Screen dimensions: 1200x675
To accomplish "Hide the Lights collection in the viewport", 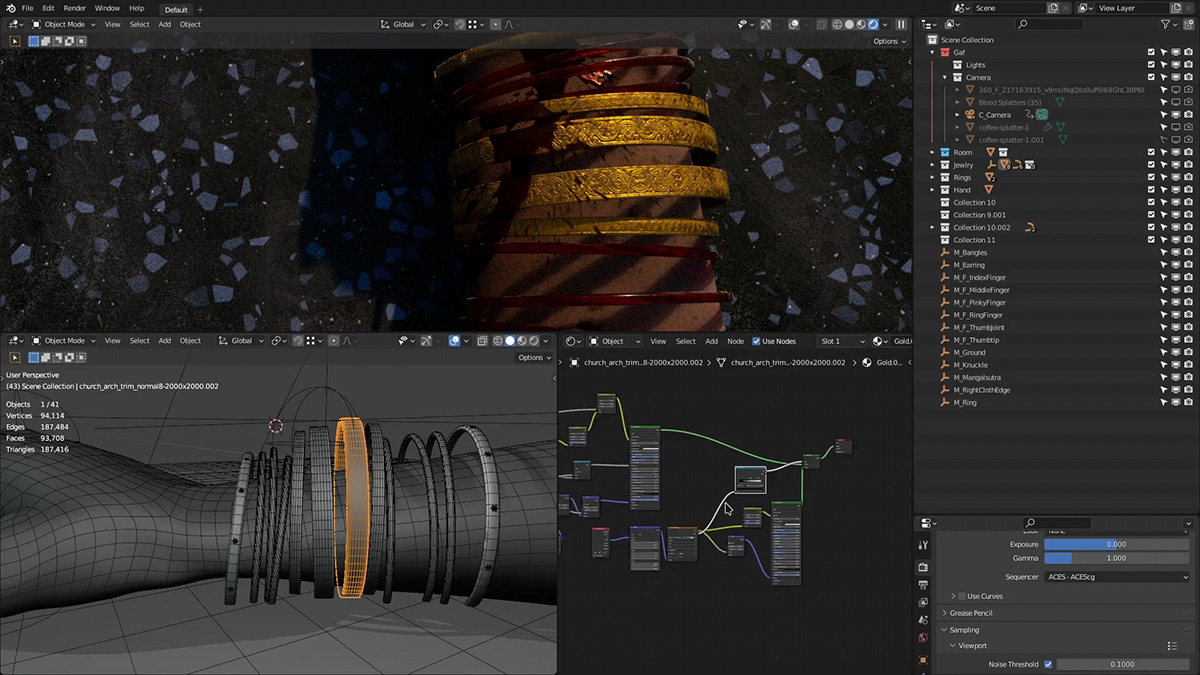I will click(x=1176, y=65).
